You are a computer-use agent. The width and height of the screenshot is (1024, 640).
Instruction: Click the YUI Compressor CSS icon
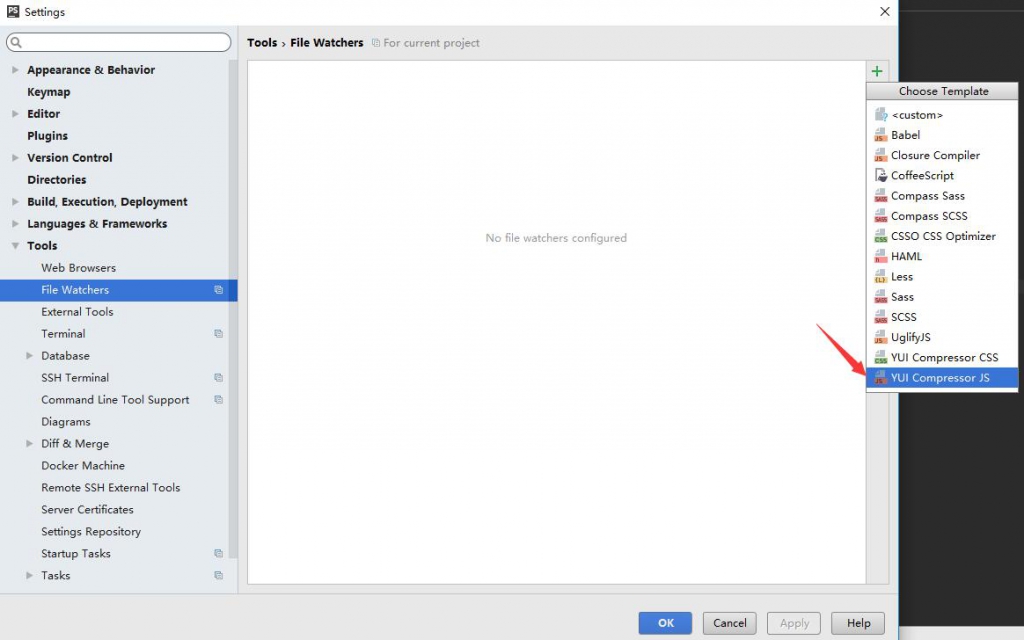(880, 358)
